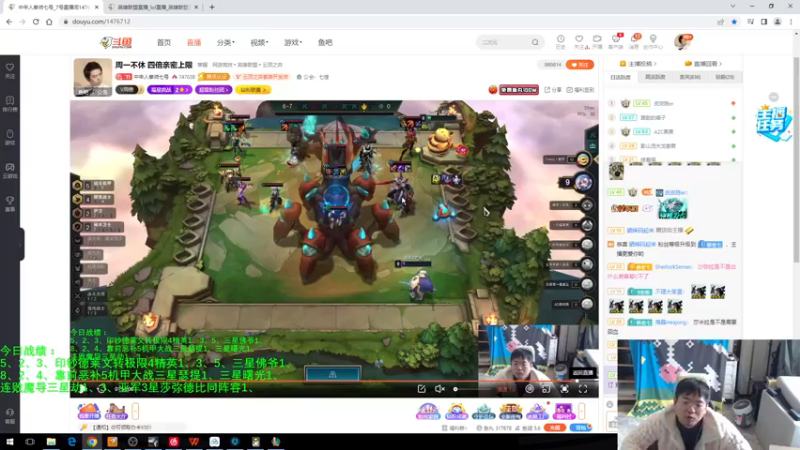Image resolution: width=800 pixels, height=450 pixels.
Task: Click the browser address bar
Action: [388, 22]
